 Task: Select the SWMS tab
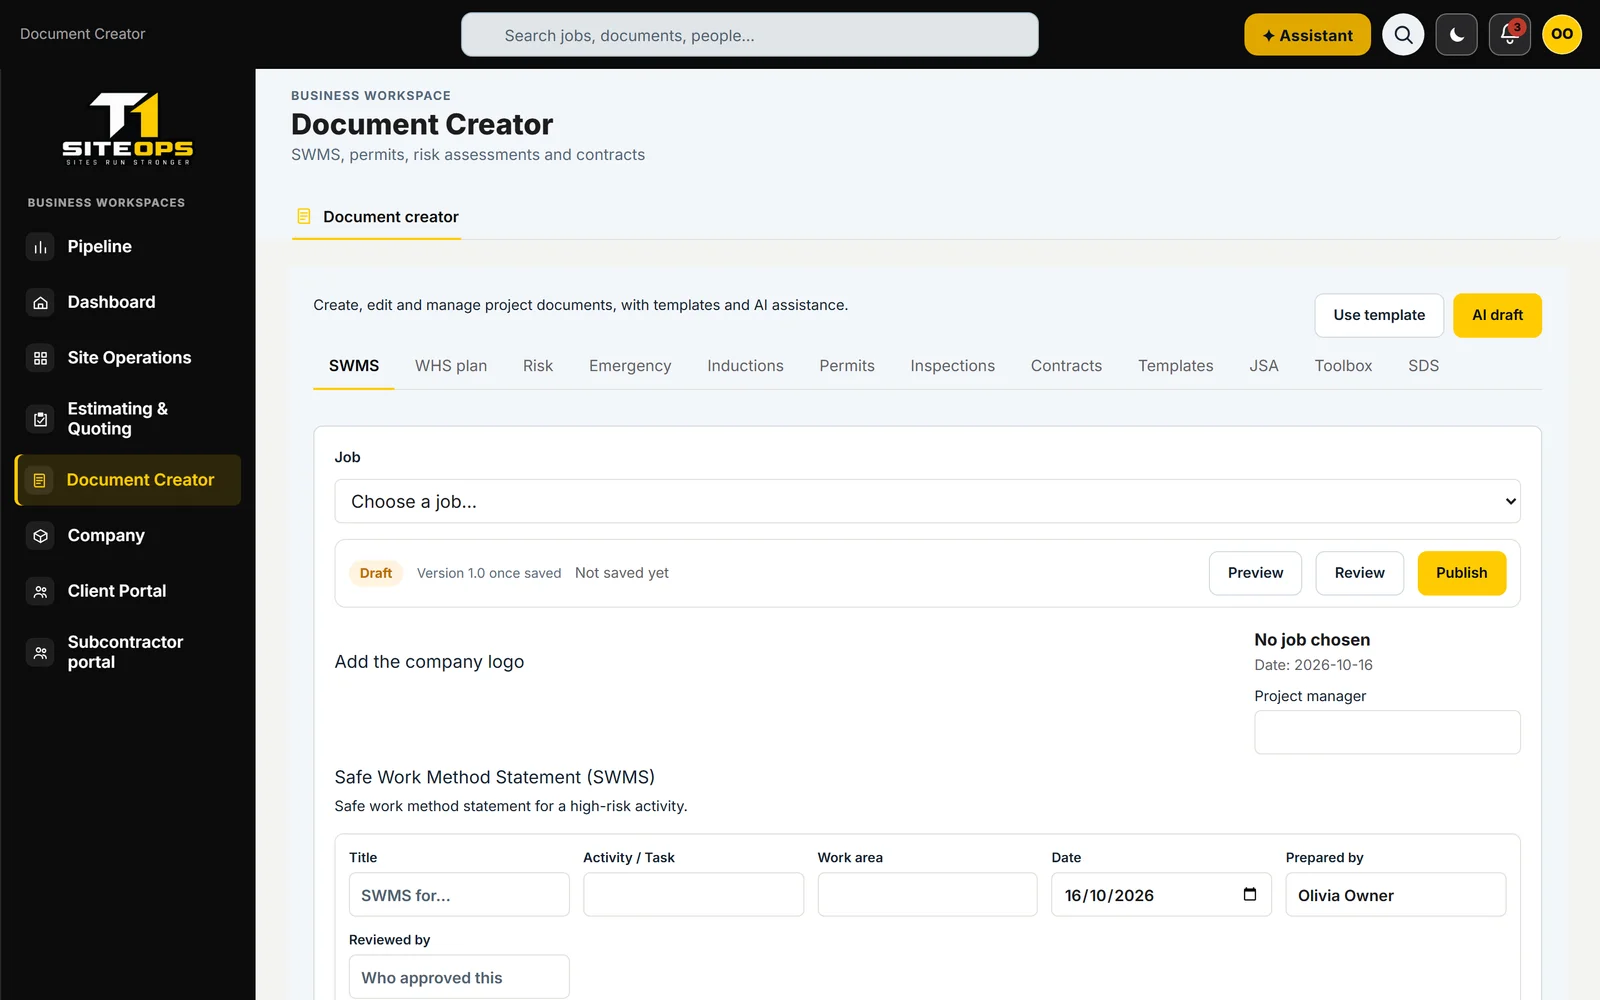coord(354,366)
